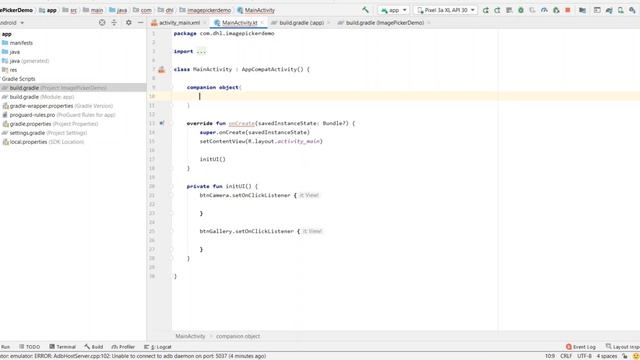640x360 pixels.
Task: Open the Event Log
Action: tap(581, 347)
